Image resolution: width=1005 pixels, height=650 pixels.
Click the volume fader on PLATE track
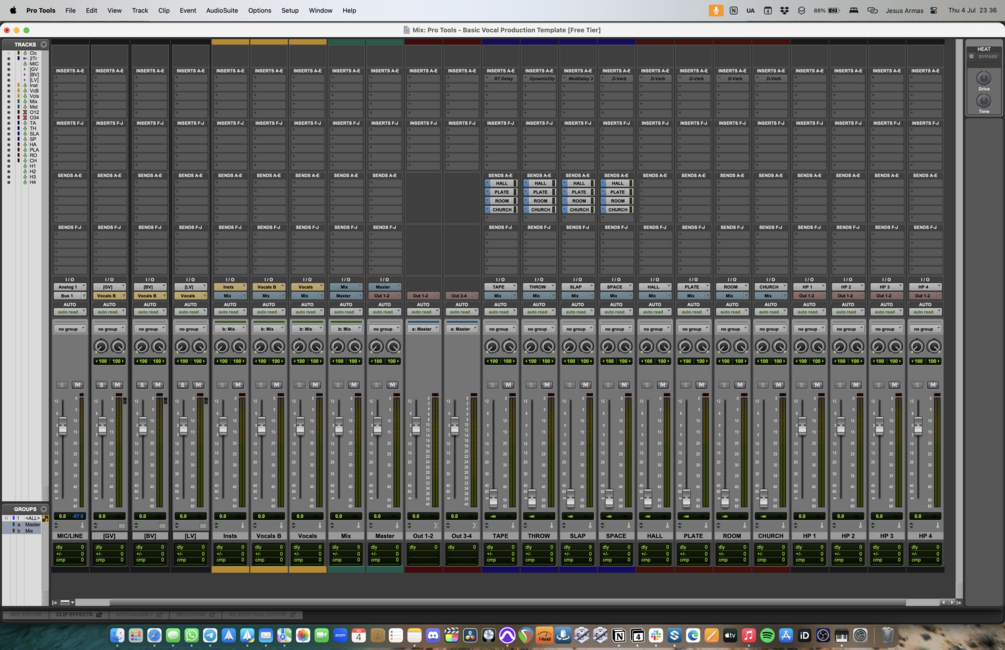[x=686, y=498]
